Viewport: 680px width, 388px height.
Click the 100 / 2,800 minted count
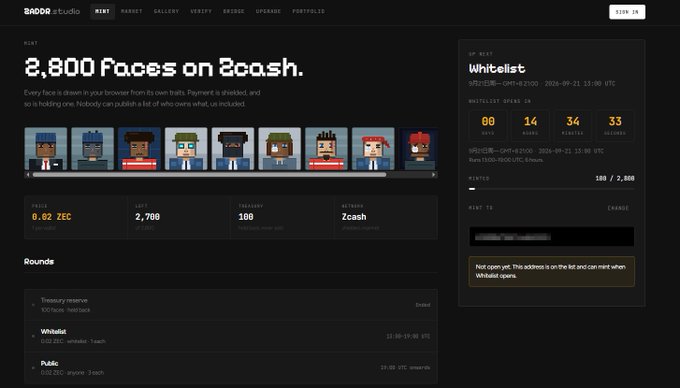point(615,178)
